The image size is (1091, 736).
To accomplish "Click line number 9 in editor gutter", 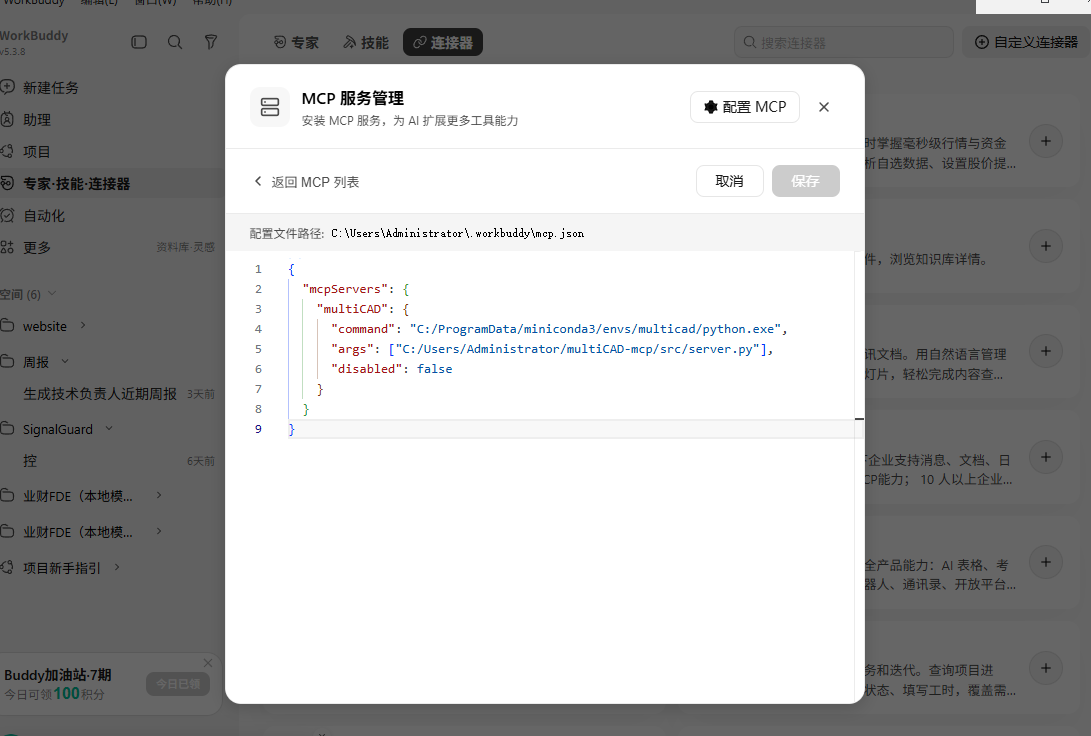I will pyautogui.click(x=258, y=429).
